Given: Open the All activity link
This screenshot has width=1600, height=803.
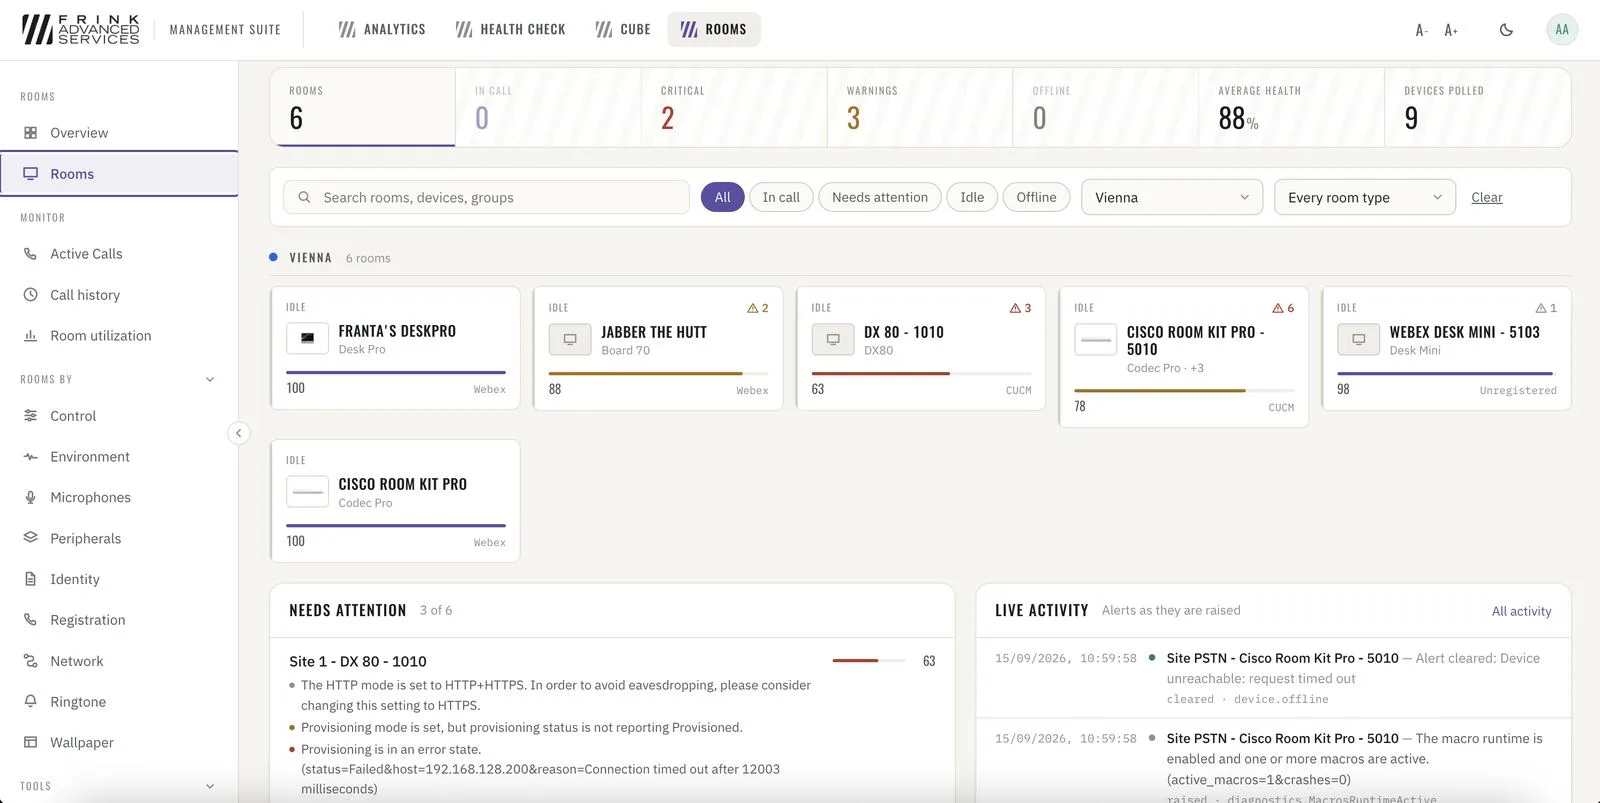Looking at the screenshot, I should [1522, 611].
